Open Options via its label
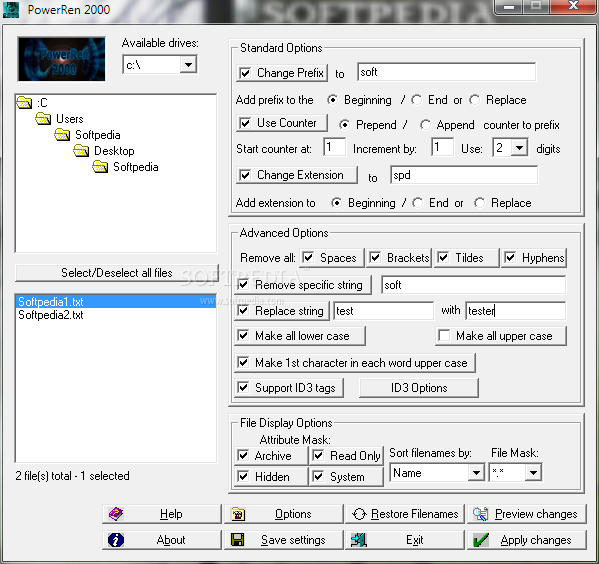 point(293,514)
